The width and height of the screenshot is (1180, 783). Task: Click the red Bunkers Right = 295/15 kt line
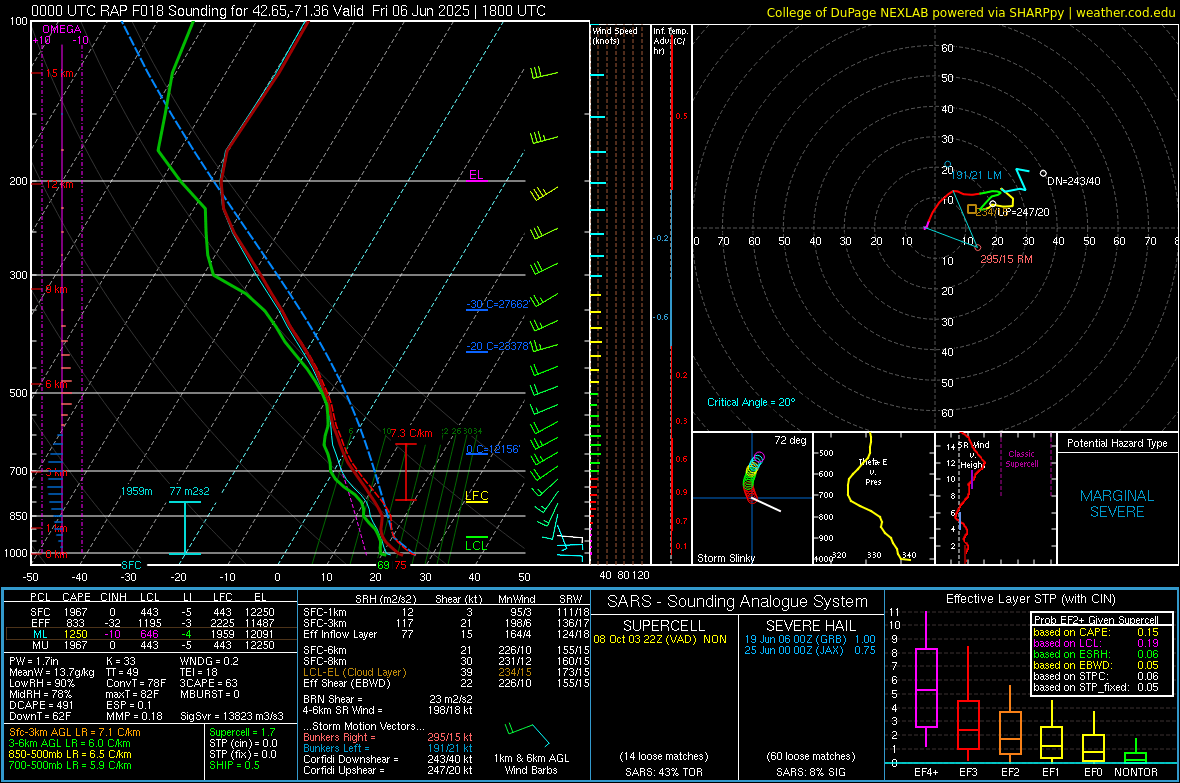pyautogui.click(x=388, y=737)
